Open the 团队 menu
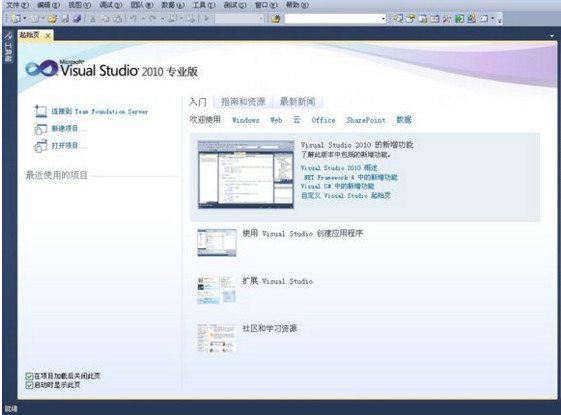Image resolution: width=561 pixels, height=415 pixels. tap(142, 5)
